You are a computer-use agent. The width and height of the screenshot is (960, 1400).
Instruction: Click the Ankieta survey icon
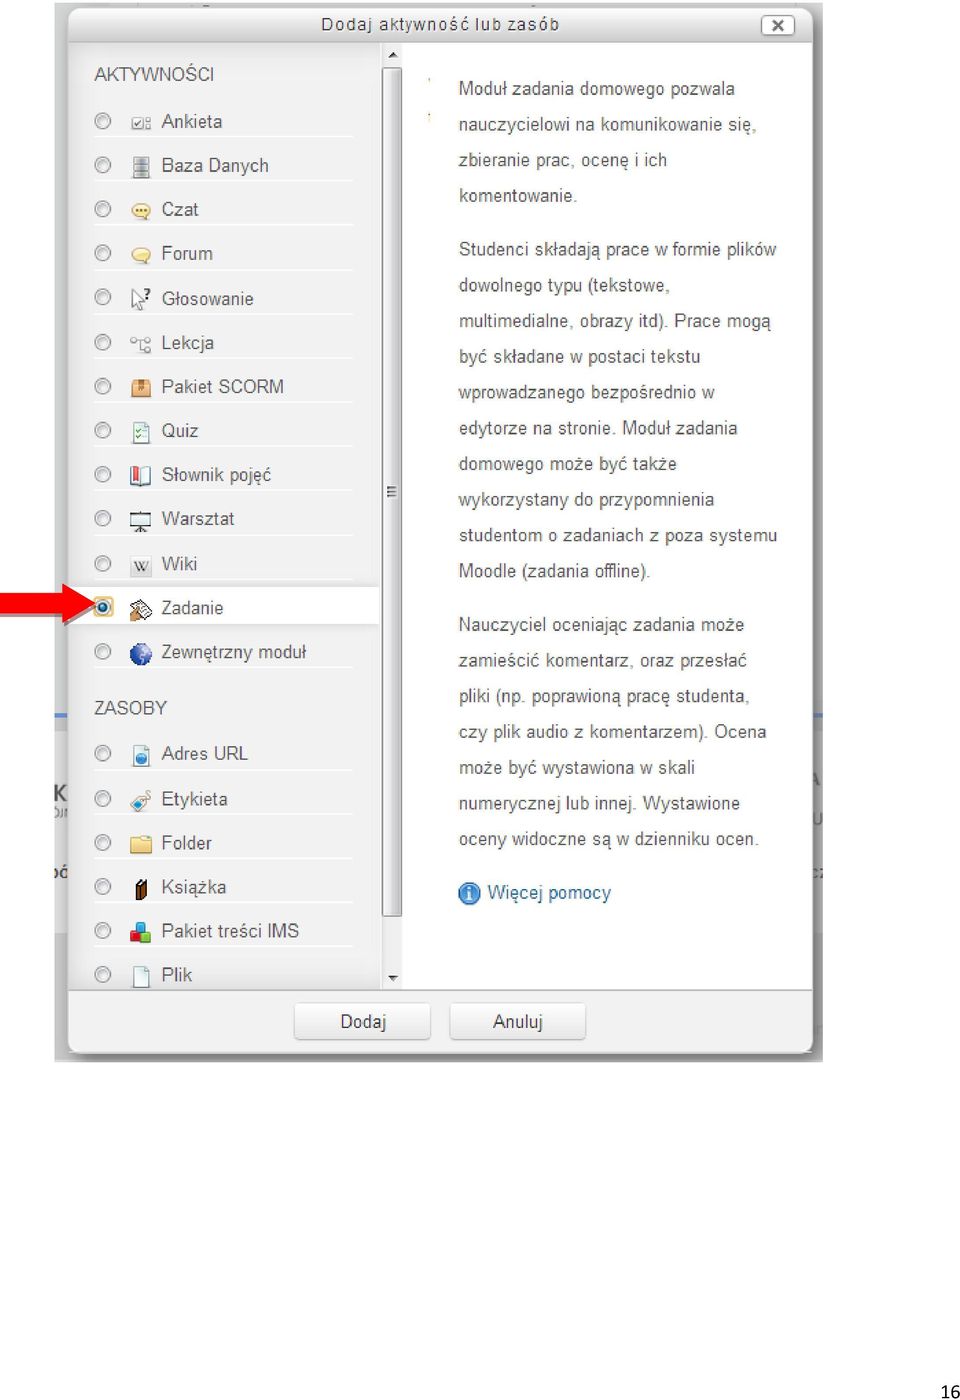pyautogui.click(x=141, y=122)
